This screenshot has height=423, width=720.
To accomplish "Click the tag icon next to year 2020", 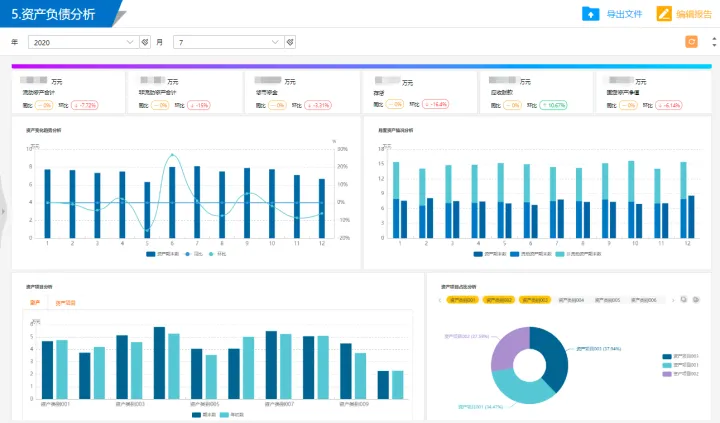I will point(145,42).
